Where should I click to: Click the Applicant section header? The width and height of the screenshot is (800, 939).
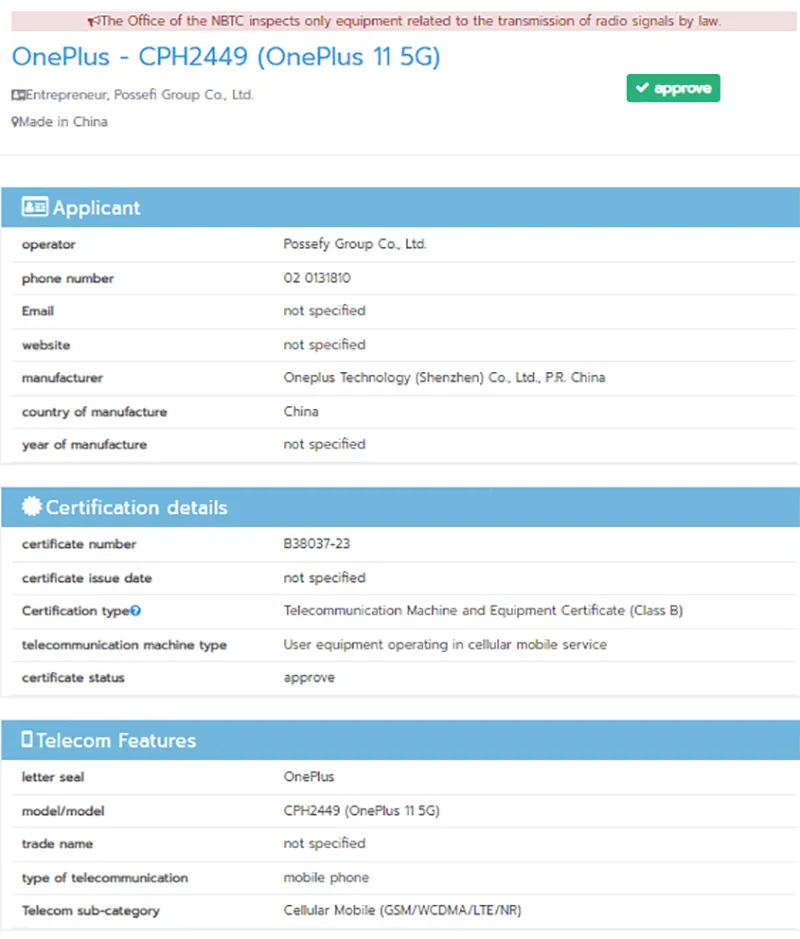coord(97,208)
